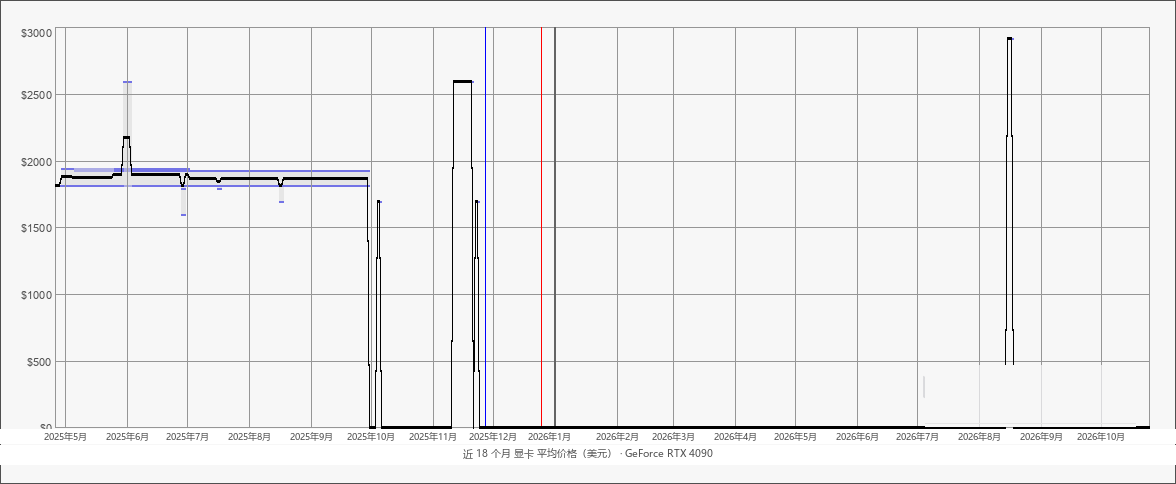The height and width of the screenshot is (484, 1176).
Task: Select the 2026年10月 x-axis label
Action: (x=1102, y=437)
